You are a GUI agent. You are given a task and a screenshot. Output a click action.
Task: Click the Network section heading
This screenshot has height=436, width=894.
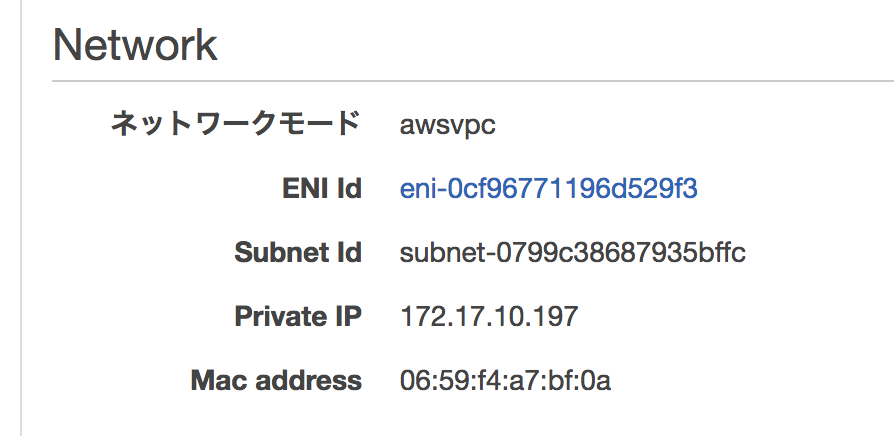[x=135, y=46]
